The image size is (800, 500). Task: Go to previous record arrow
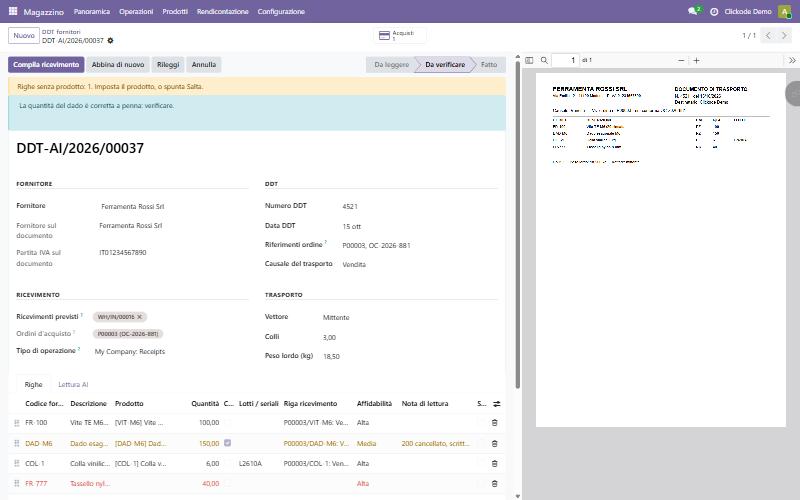pos(768,35)
